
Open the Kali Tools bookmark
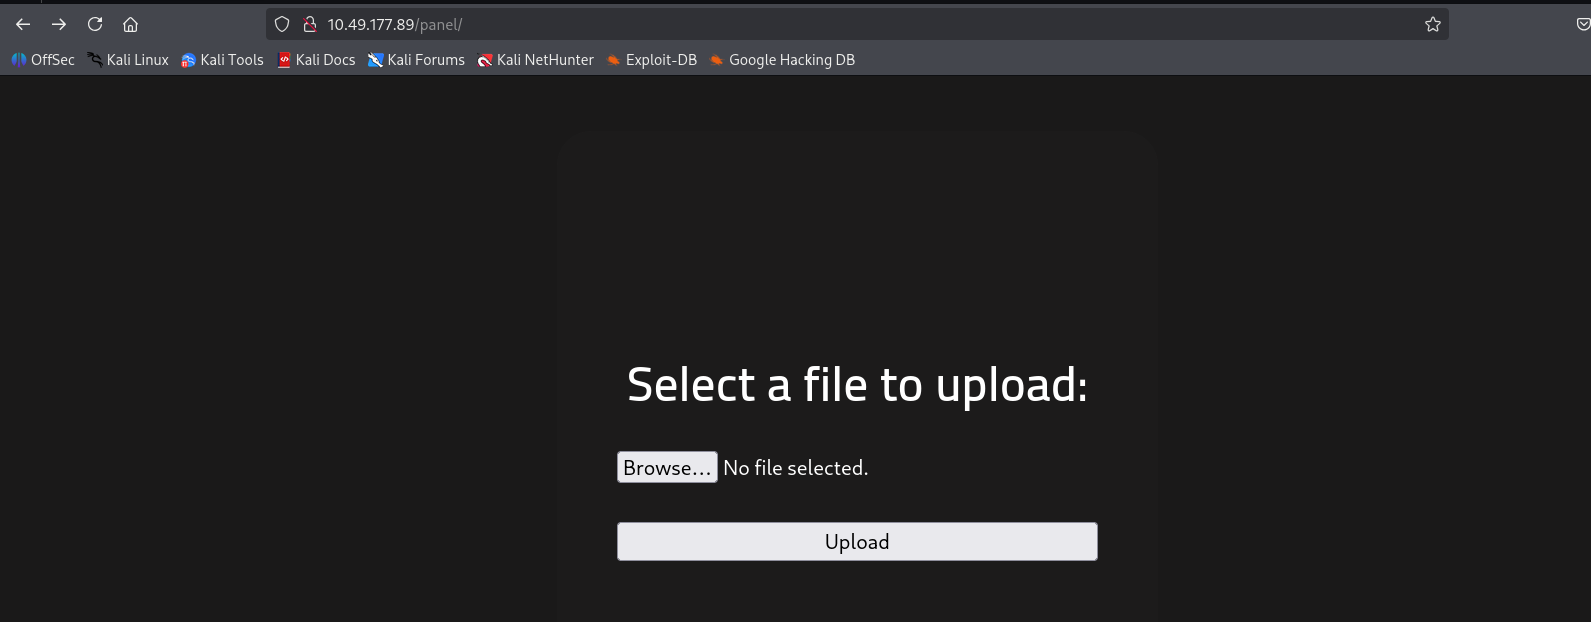coord(222,60)
